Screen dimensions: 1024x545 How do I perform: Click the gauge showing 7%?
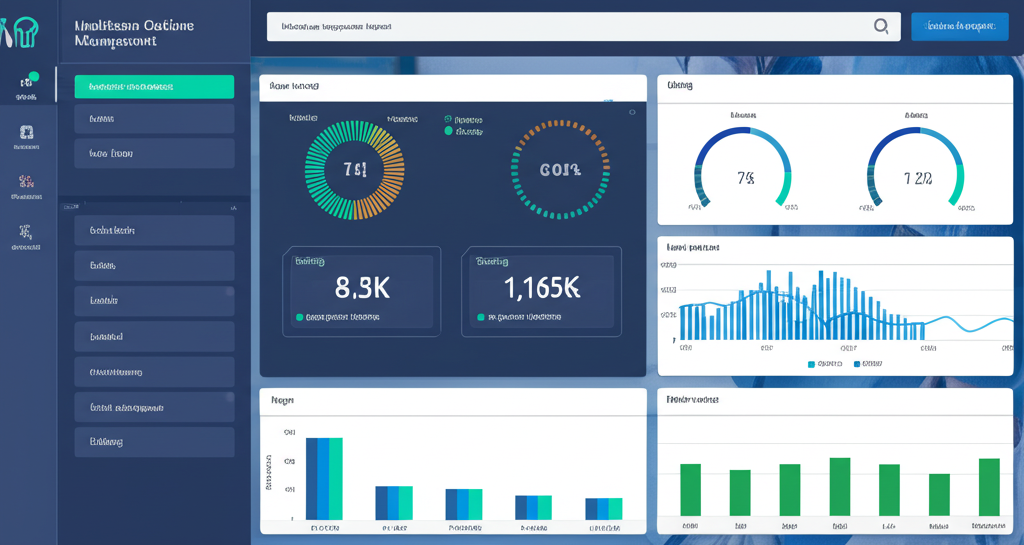point(745,168)
